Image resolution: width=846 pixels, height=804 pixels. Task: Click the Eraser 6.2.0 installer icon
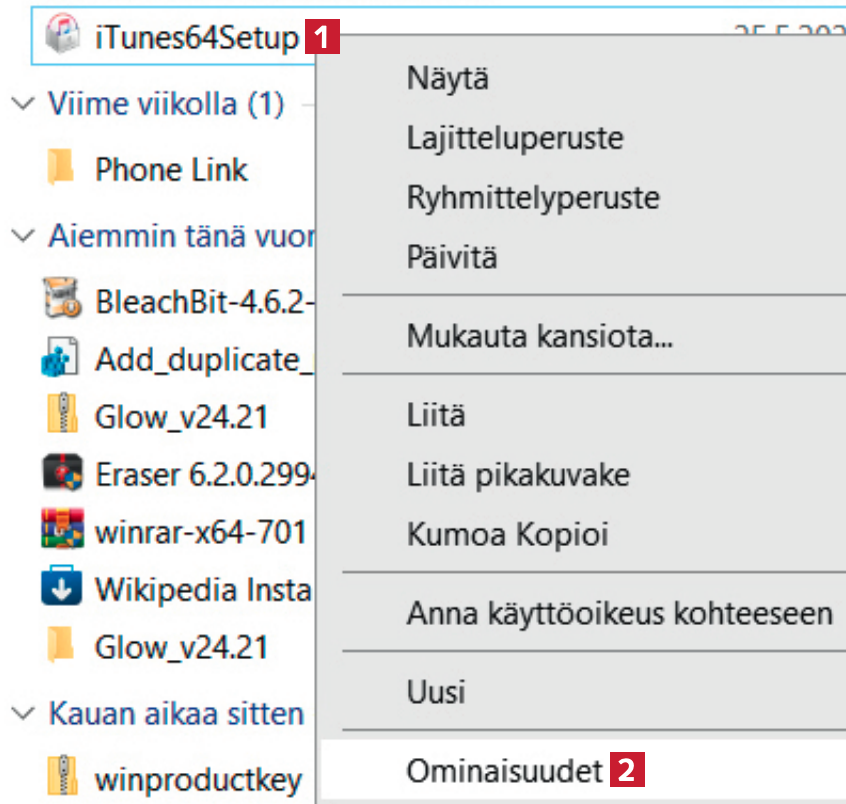click(x=62, y=473)
